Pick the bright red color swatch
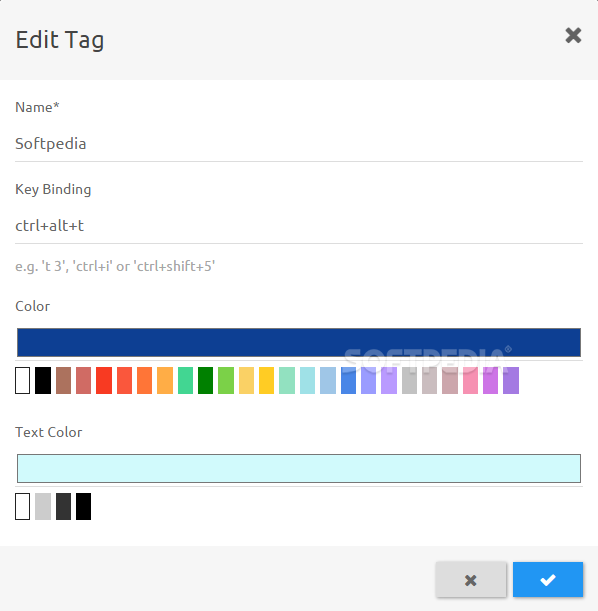Screen dimensions: 598x611 (x=104, y=380)
